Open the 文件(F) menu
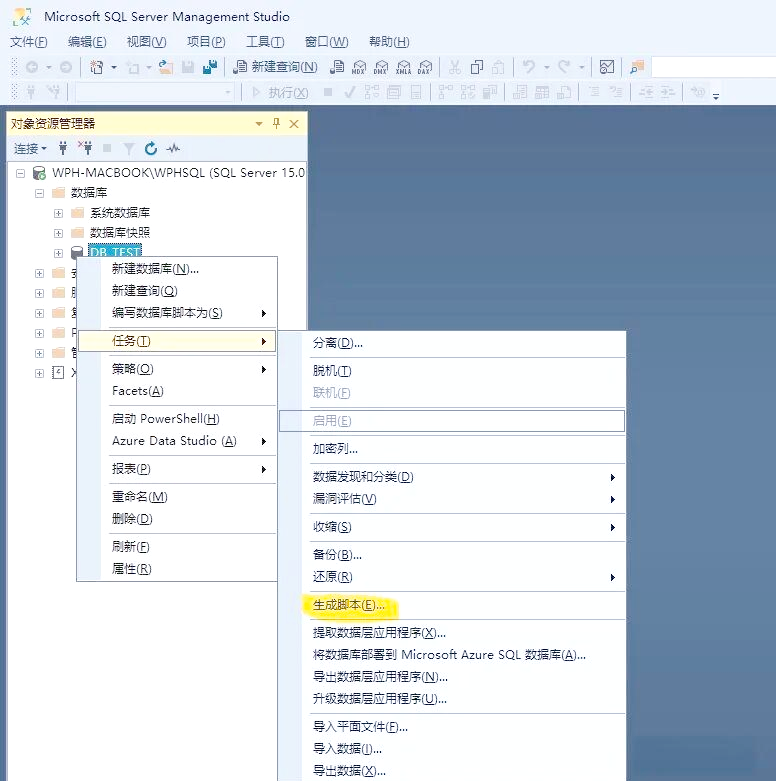 [x=29, y=42]
